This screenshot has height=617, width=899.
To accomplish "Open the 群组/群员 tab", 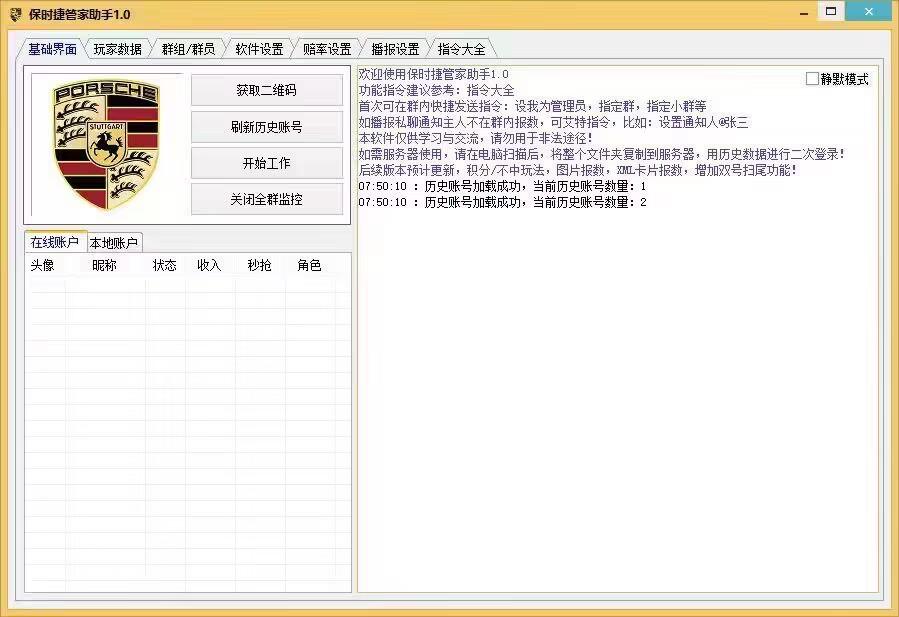I will coord(188,49).
